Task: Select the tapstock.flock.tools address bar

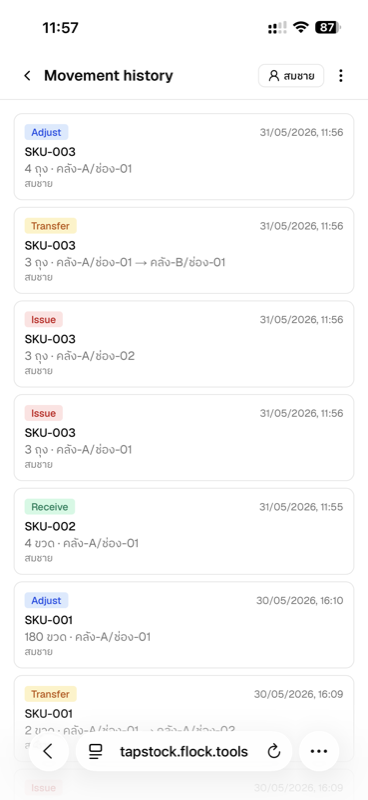Action: [x=184, y=751]
